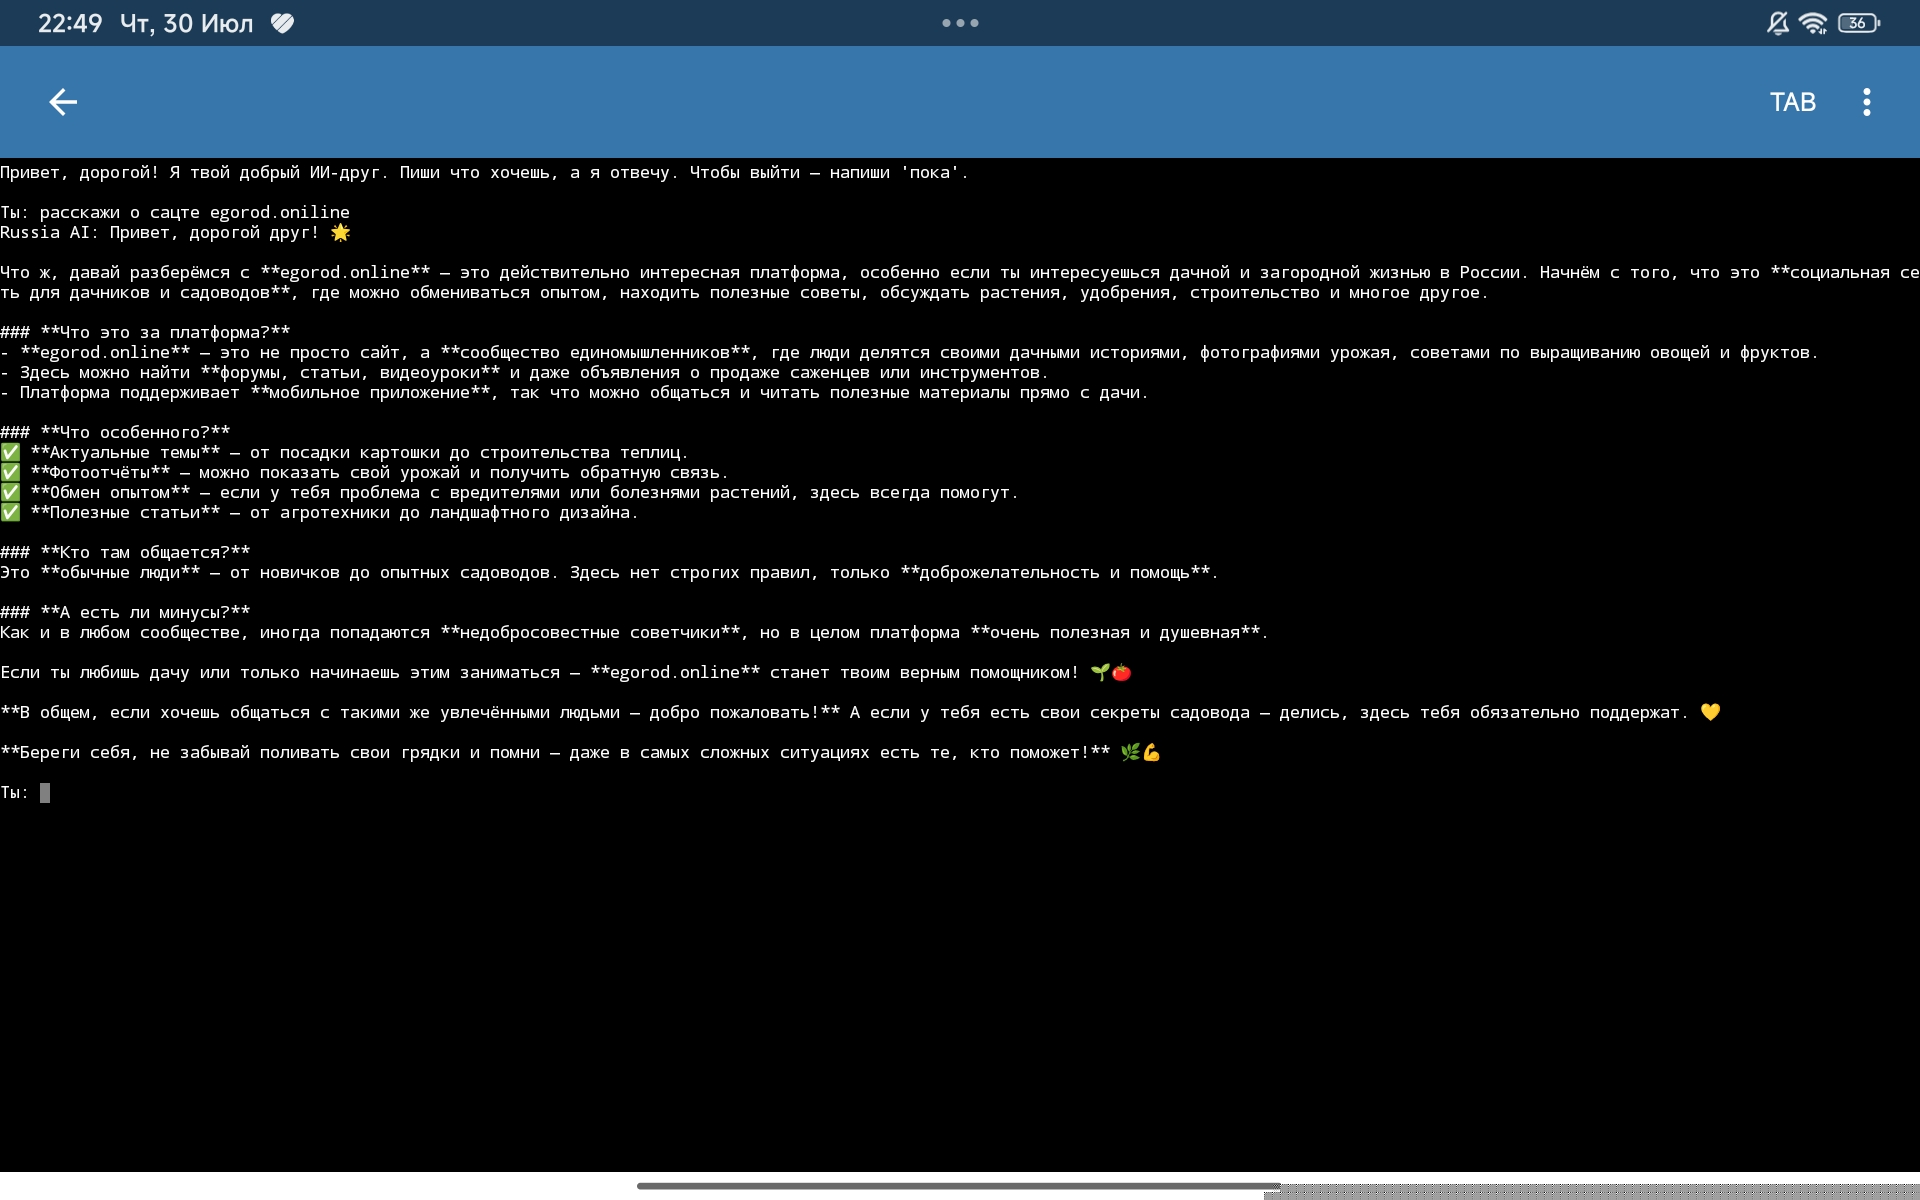Click the 'Фотоотчёты' checkmark emoji
The image size is (1920, 1200).
point(10,473)
